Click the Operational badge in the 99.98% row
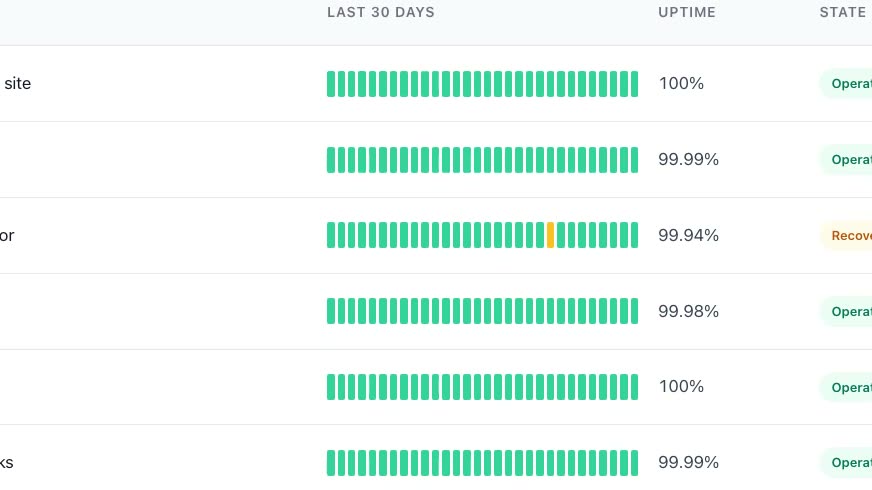872x490 pixels. click(846, 311)
